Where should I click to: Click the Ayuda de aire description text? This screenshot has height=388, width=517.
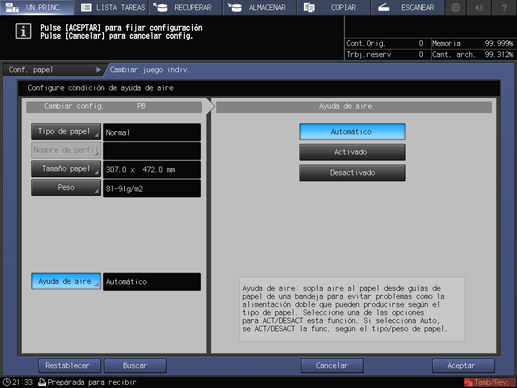352,309
